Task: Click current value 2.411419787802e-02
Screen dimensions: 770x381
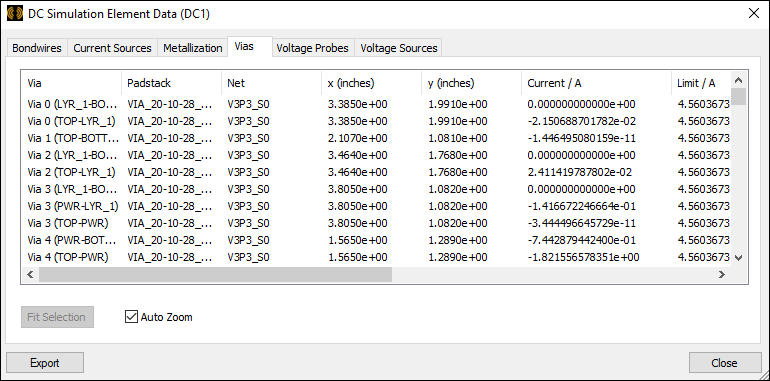Action: (579, 172)
